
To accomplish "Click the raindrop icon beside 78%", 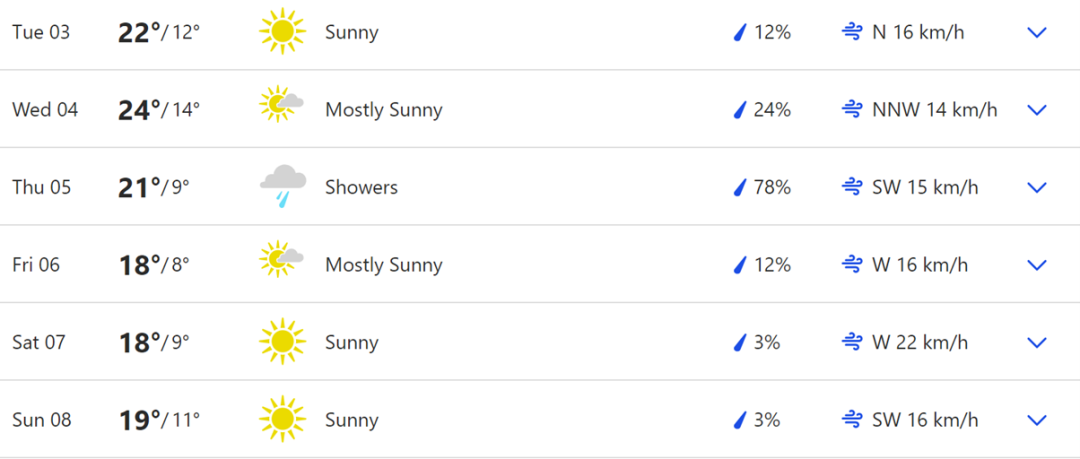I will point(740,187).
